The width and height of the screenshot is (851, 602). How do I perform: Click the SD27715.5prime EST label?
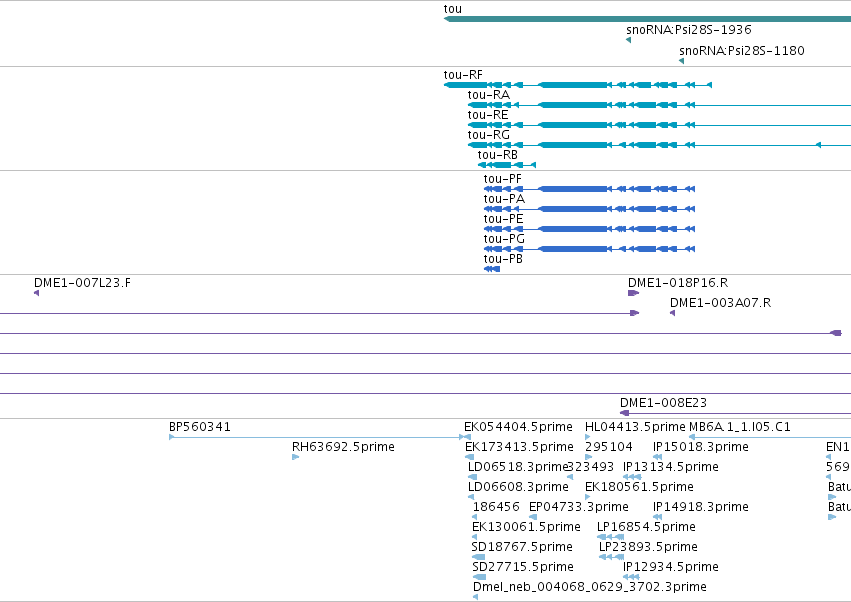coord(523,568)
